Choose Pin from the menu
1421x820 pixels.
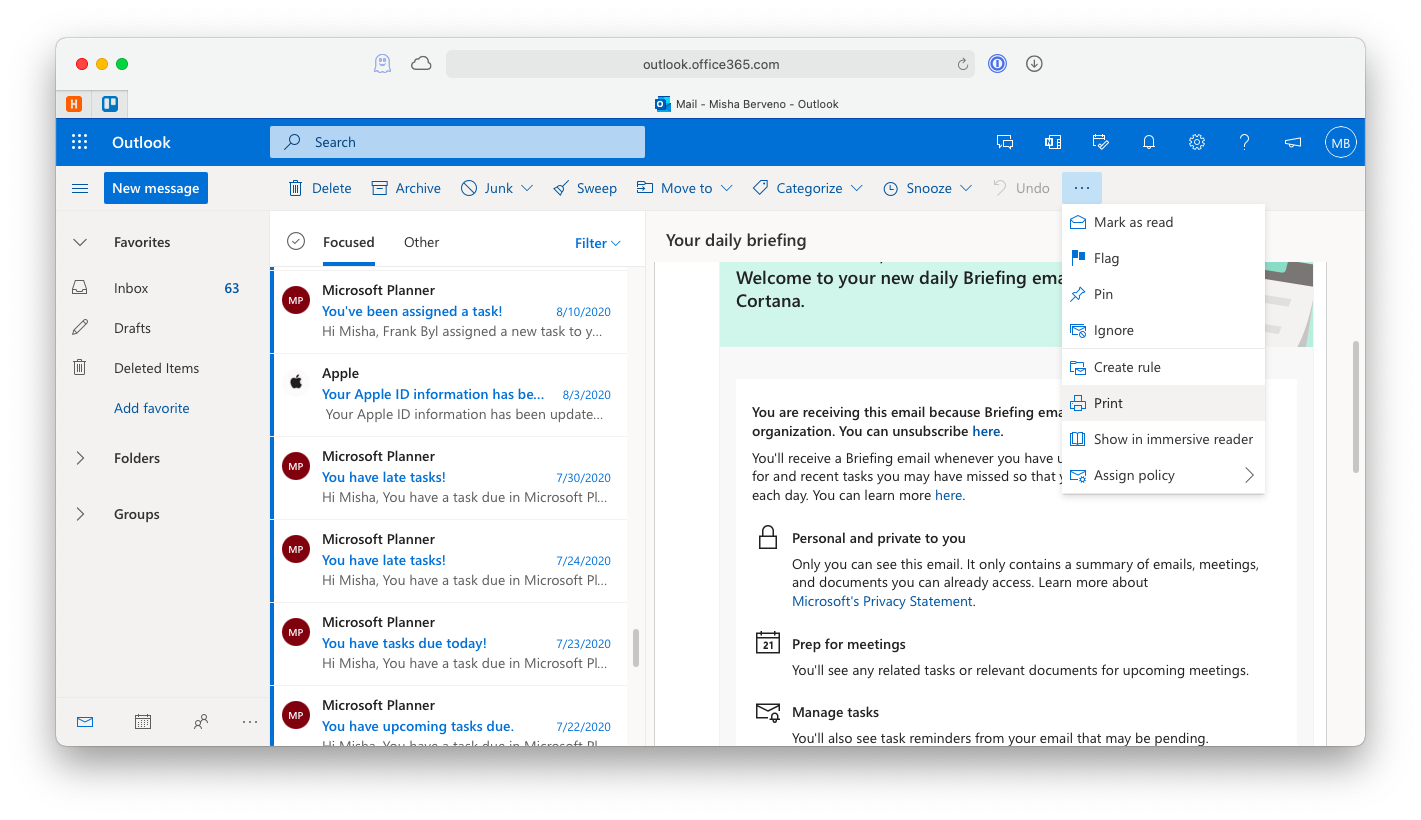point(1163,294)
